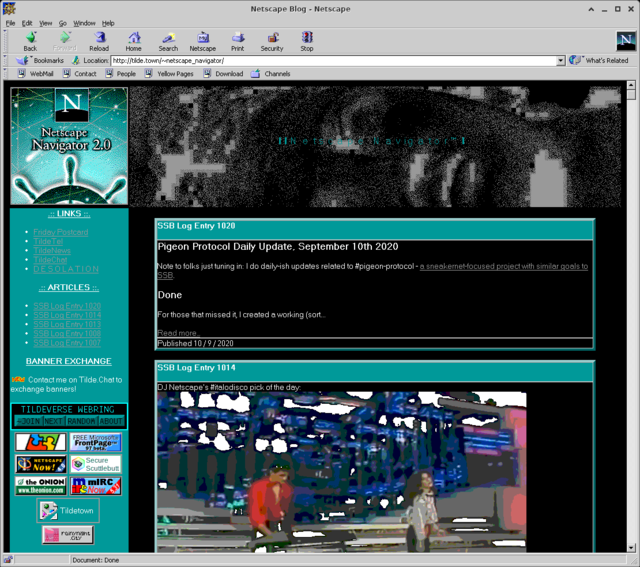Click Read more under Pigeon Protocol post
640x567 pixels.
click(178, 333)
